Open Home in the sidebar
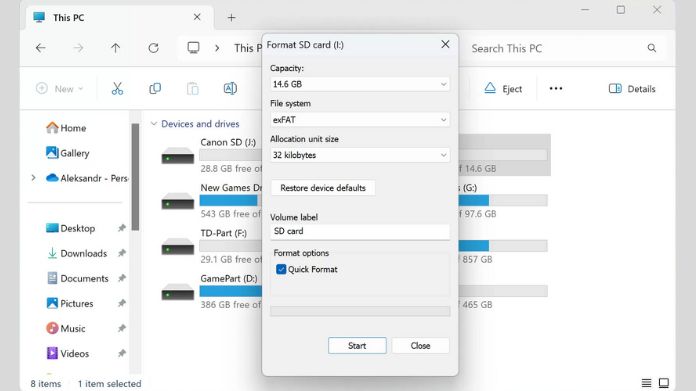 click(66, 128)
